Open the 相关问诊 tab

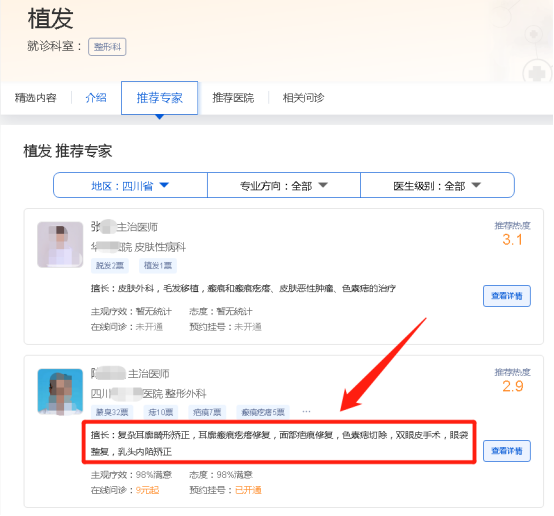click(303, 98)
